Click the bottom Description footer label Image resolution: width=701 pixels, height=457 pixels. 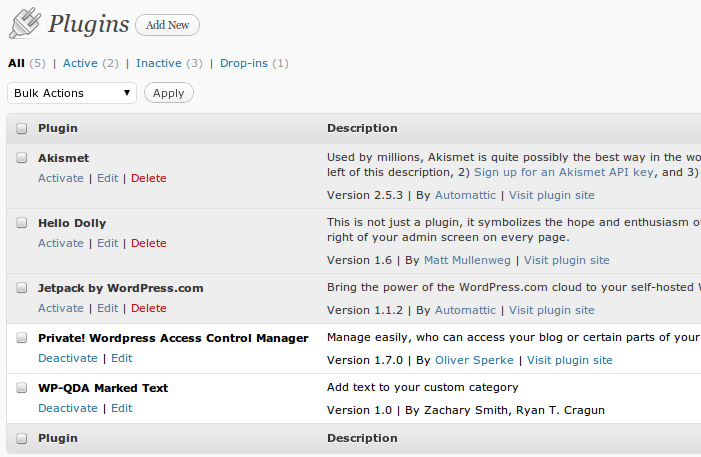(362, 438)
